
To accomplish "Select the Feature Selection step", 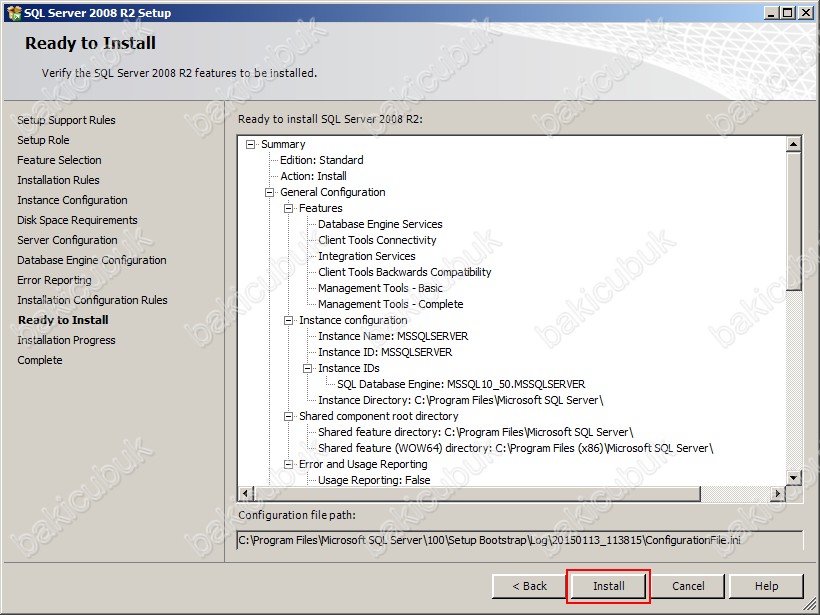I will [59, 160].
